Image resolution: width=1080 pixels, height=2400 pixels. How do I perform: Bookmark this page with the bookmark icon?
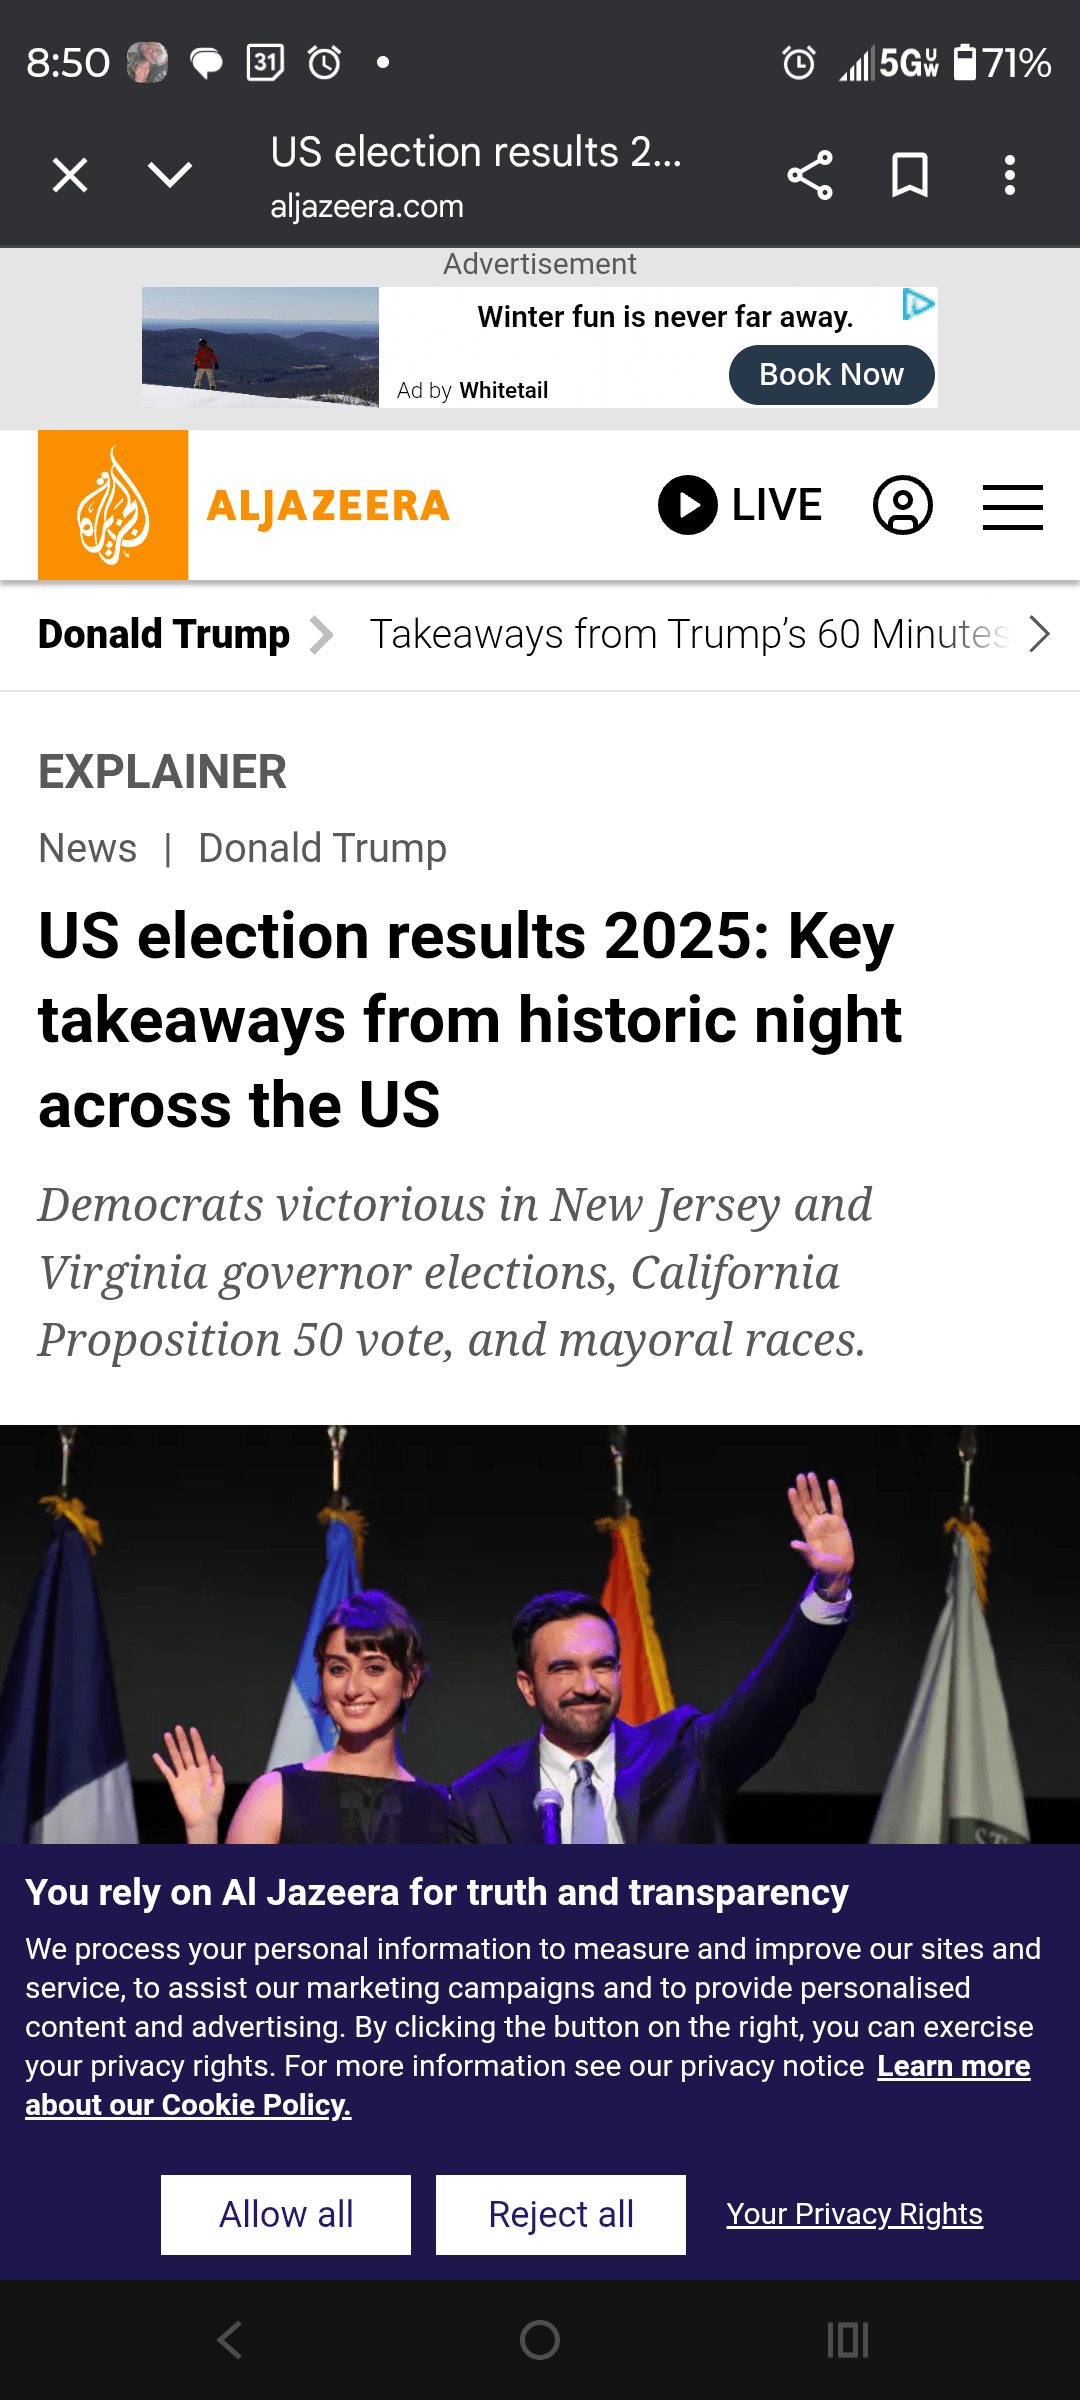click(909, 176)
